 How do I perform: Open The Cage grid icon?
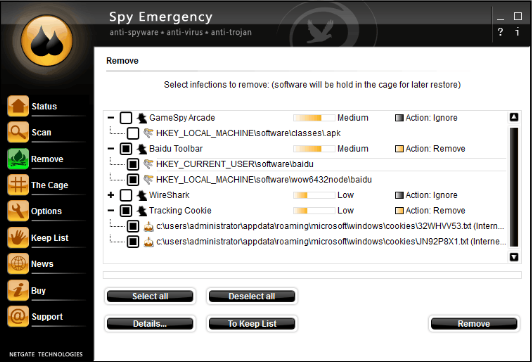(18, 185)
